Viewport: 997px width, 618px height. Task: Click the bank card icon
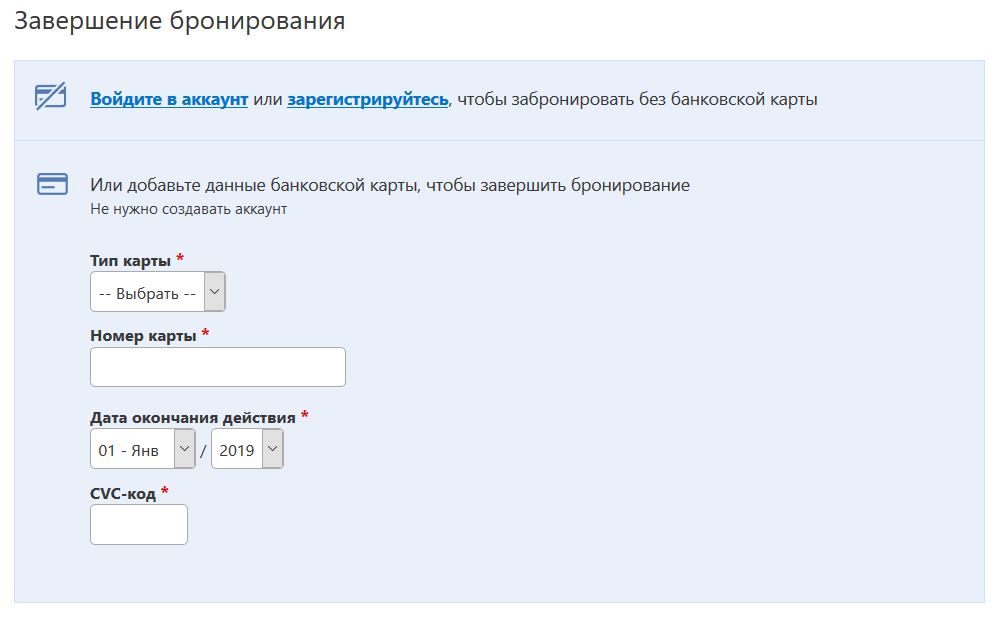coord(53,183)
